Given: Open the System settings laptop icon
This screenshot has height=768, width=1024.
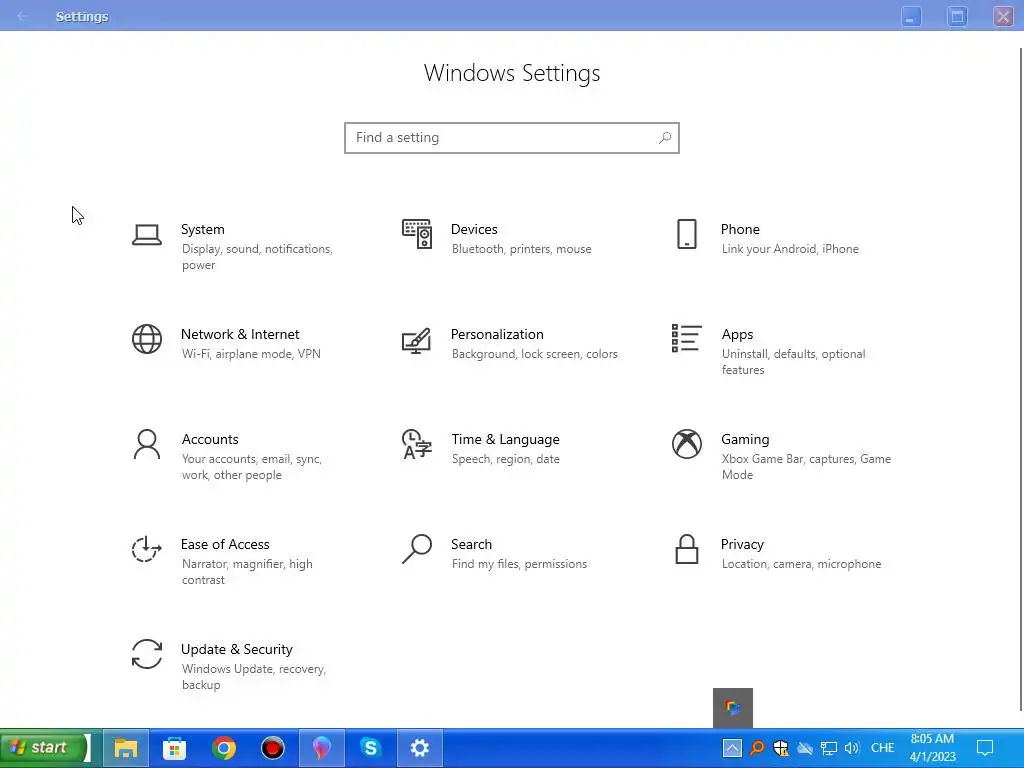Looking at the screenshot, I should coord(147,235).
